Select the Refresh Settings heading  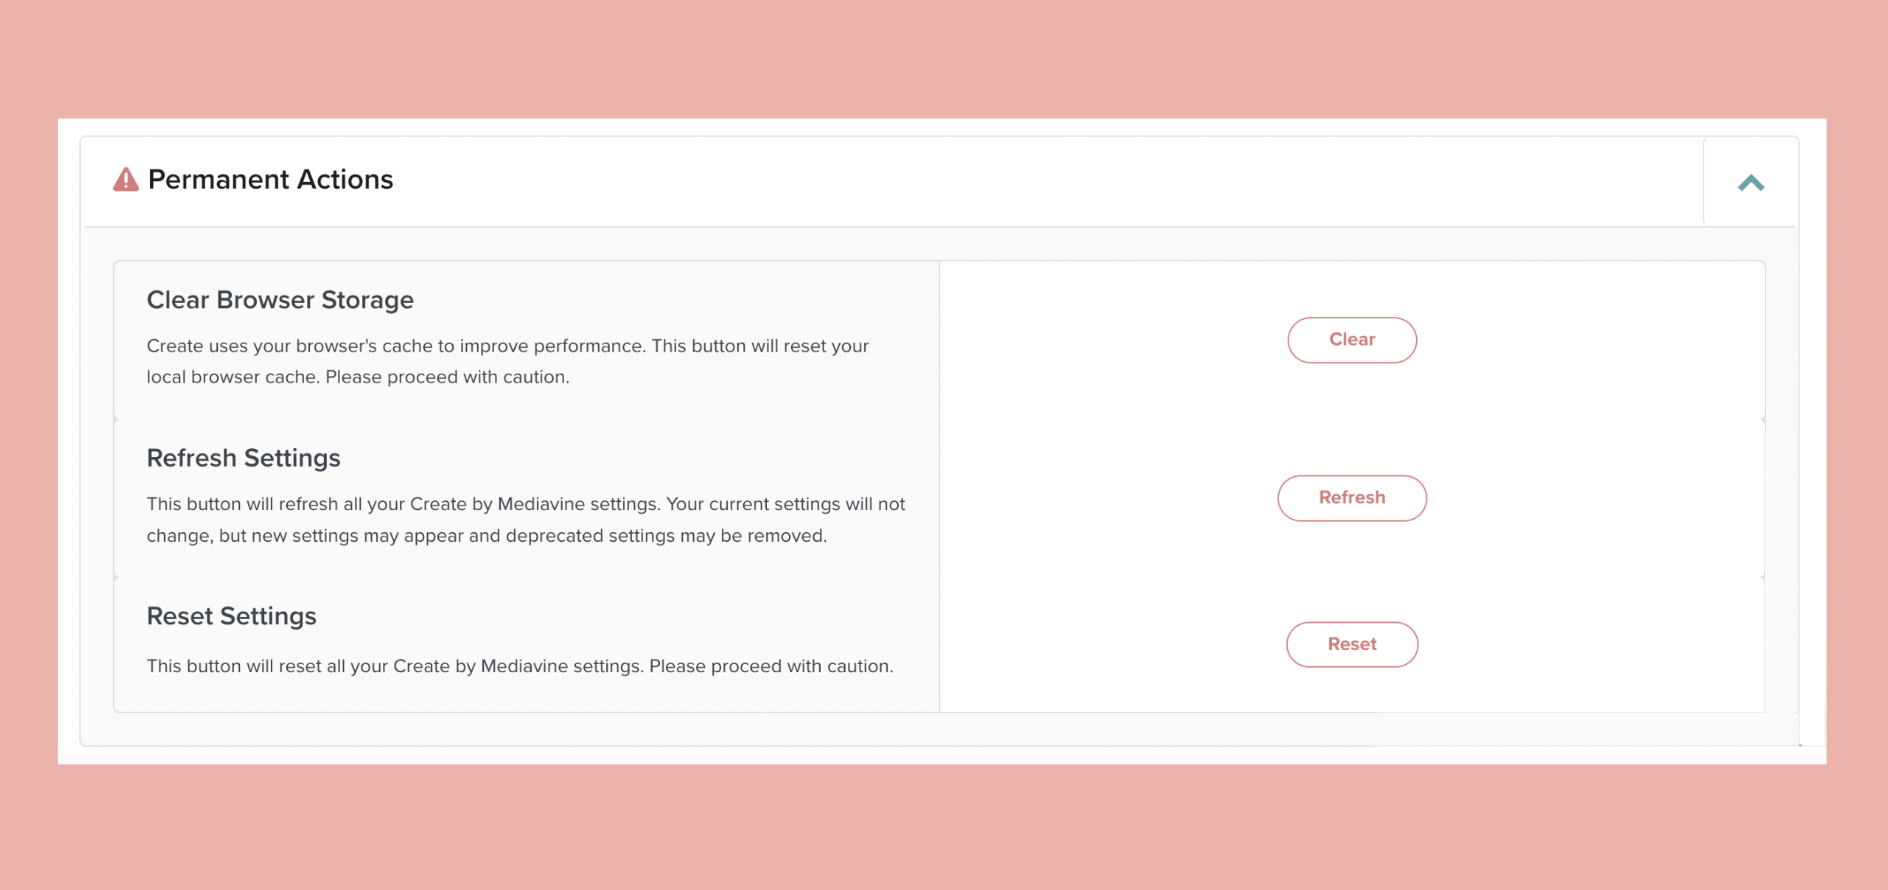pyautogui.click(x=243, y=458)
